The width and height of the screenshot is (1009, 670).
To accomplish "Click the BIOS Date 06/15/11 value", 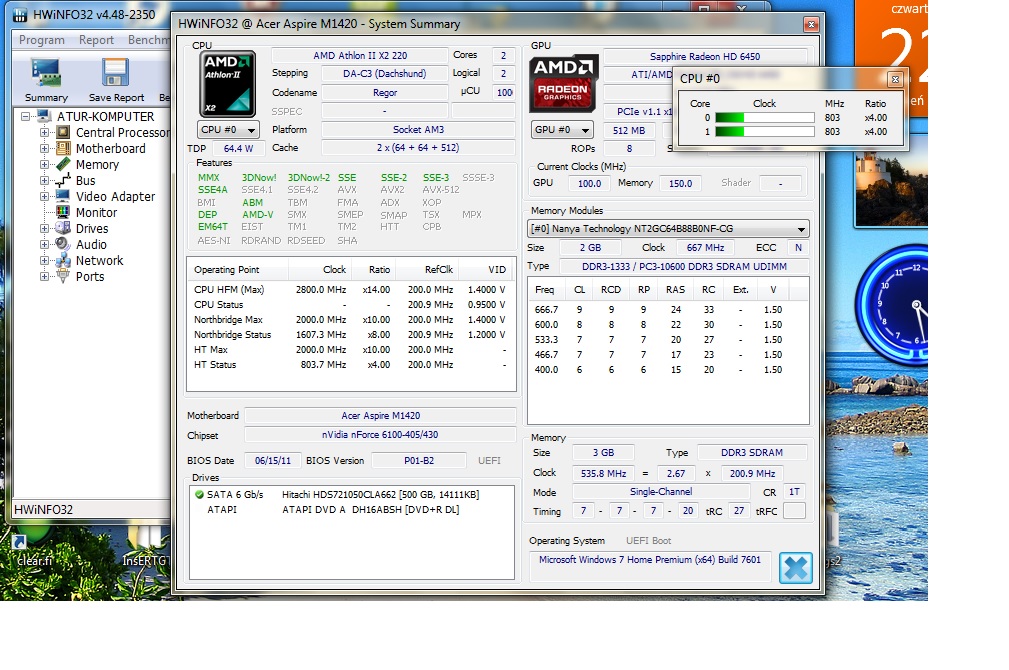I will coord(273,461).
